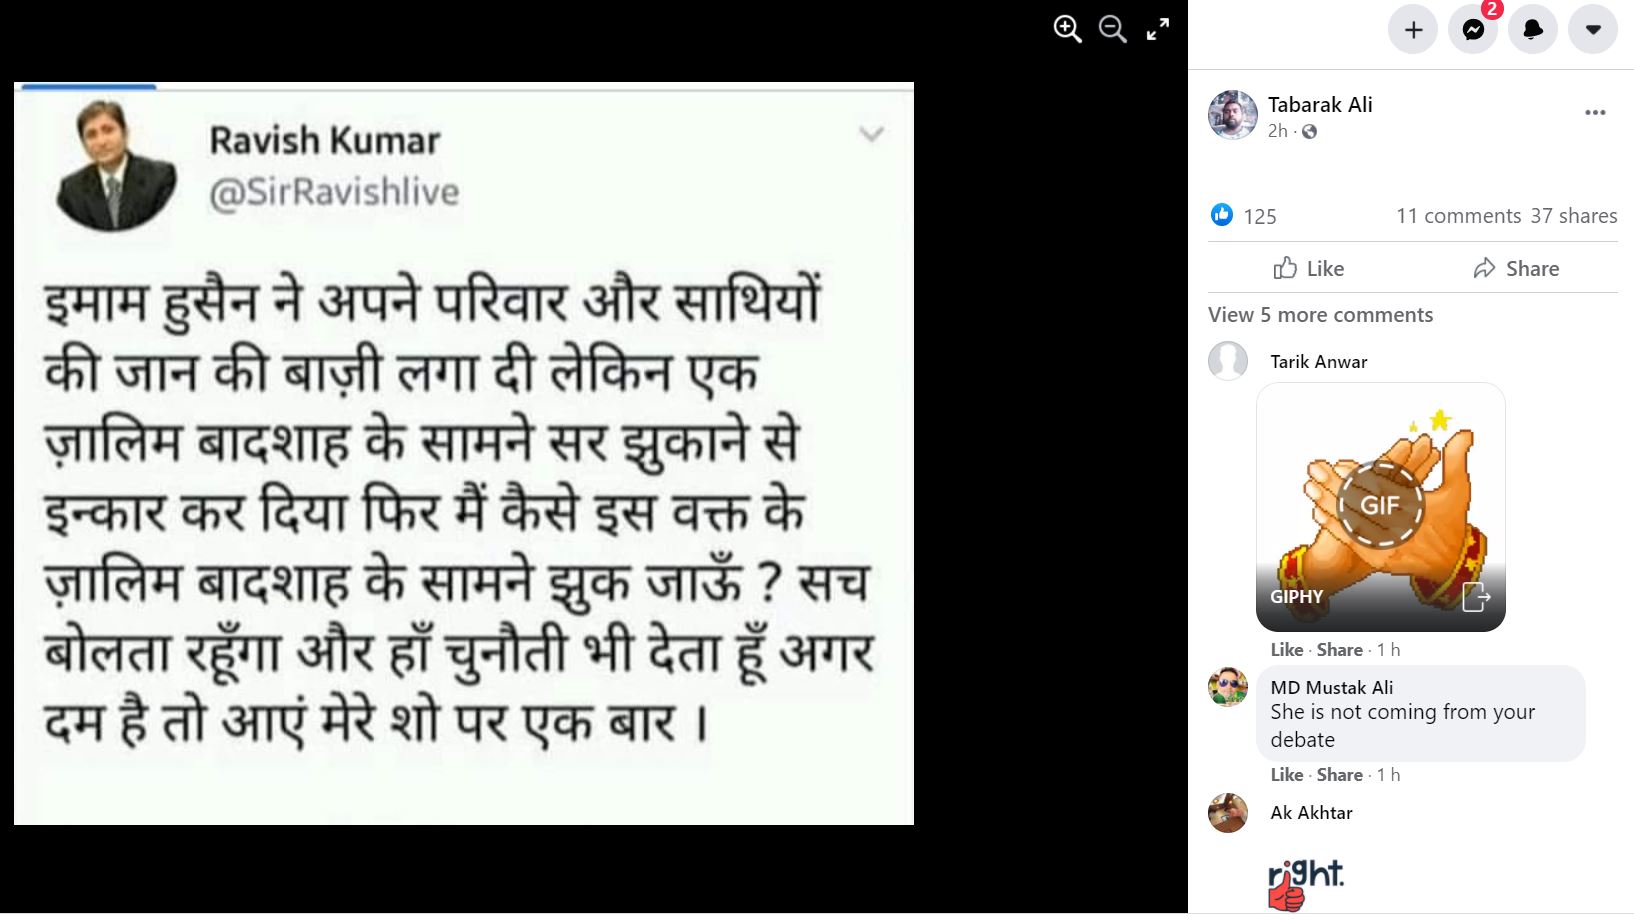Open post options three-dot menu
Screen dimensions: 1634x921
coord(1595,113)
